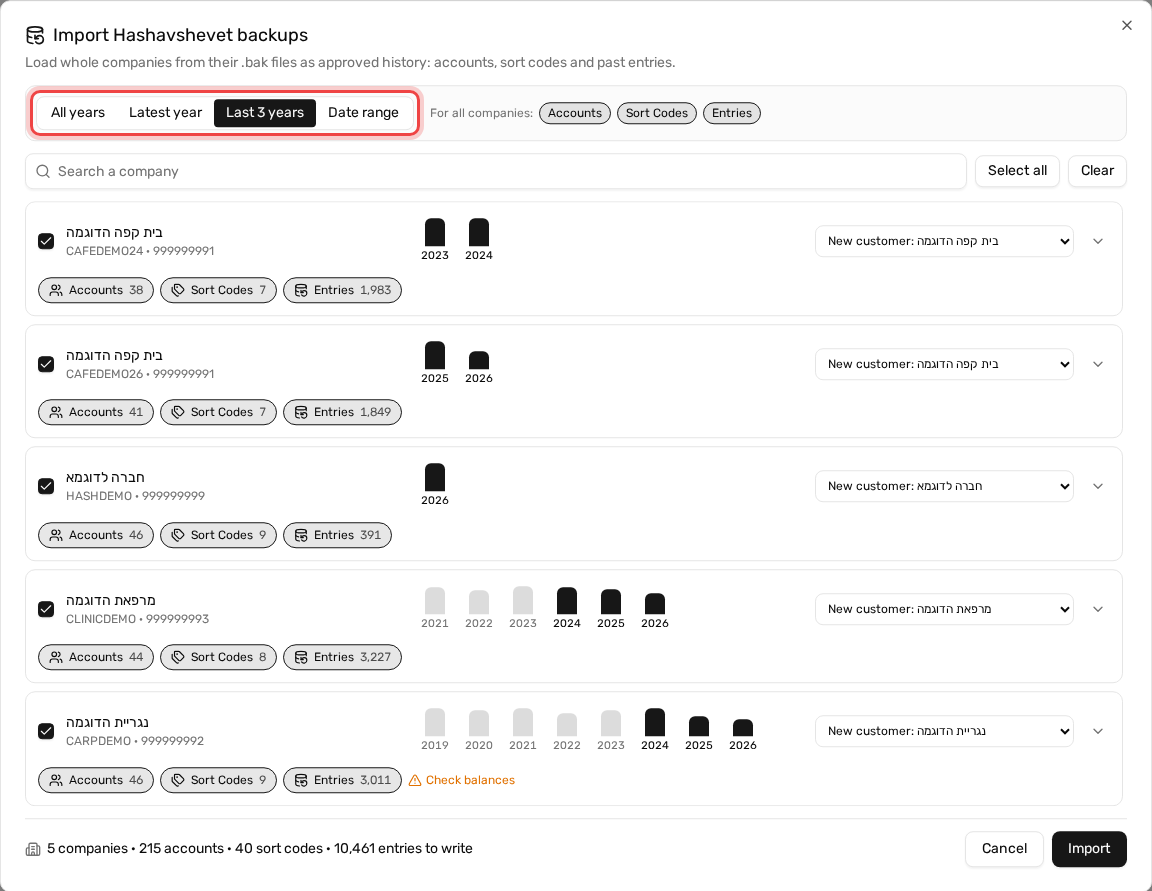
Task: Toggle Entries chip for all companies
Action: click(732, 113)
